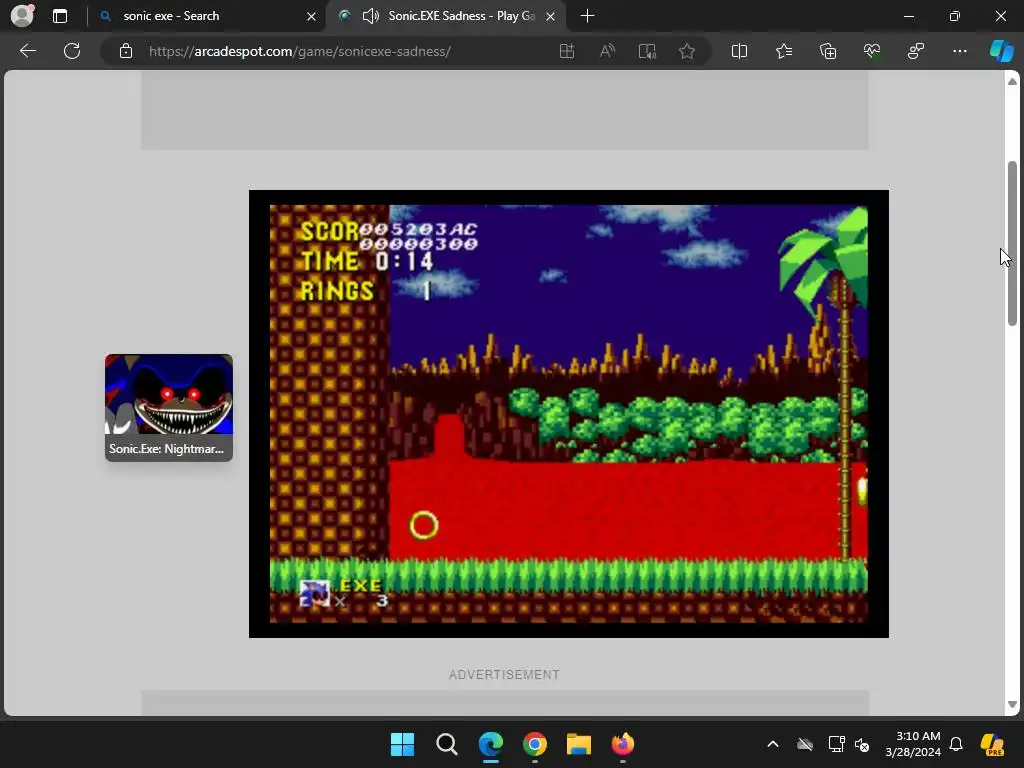Open the apps available icon in address bar

pyautogui.click(x=567, y=51)
